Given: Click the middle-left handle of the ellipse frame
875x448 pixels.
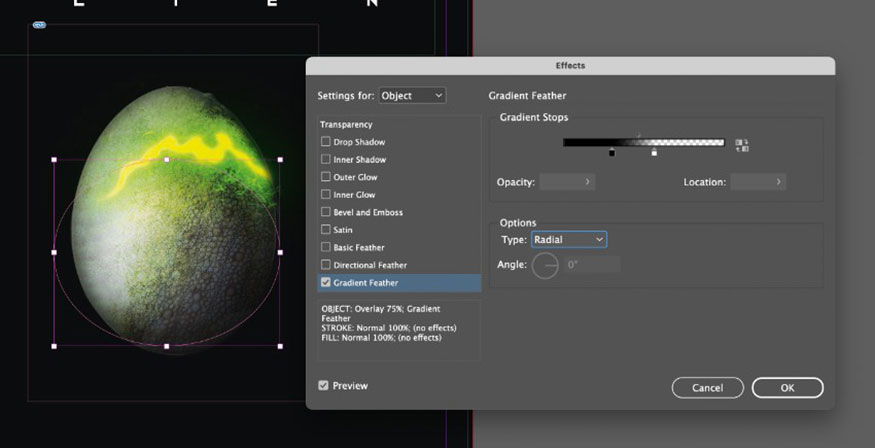Looking at the screenshot, I should point(54,253).
